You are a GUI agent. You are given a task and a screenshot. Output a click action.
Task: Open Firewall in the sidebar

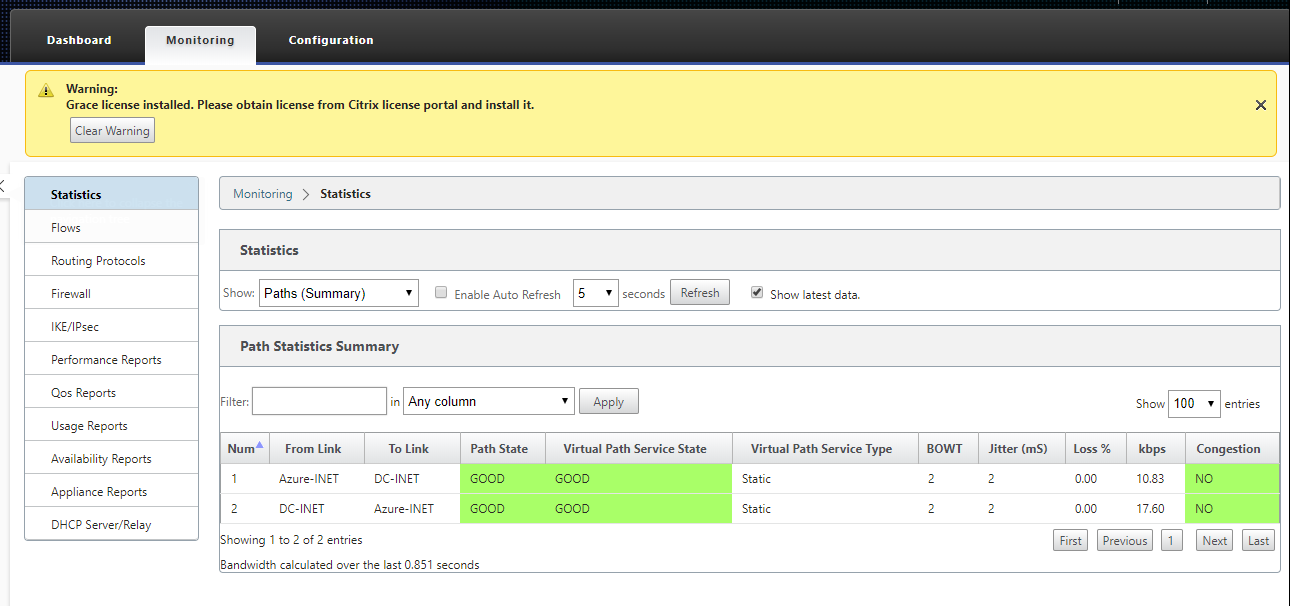click(111, 293)
